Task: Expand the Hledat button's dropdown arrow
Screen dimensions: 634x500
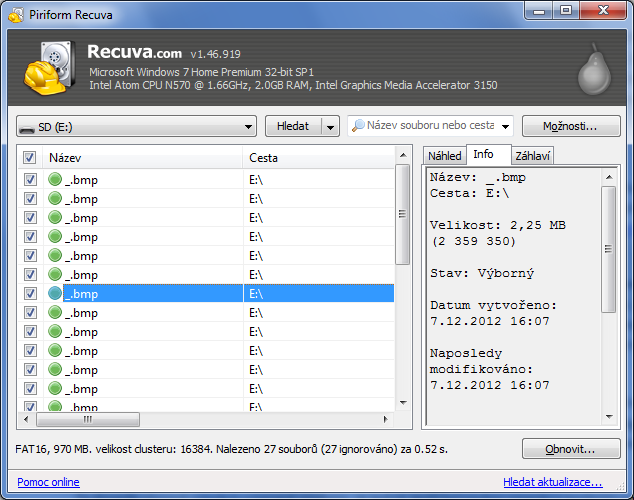Action: [330, 127]
